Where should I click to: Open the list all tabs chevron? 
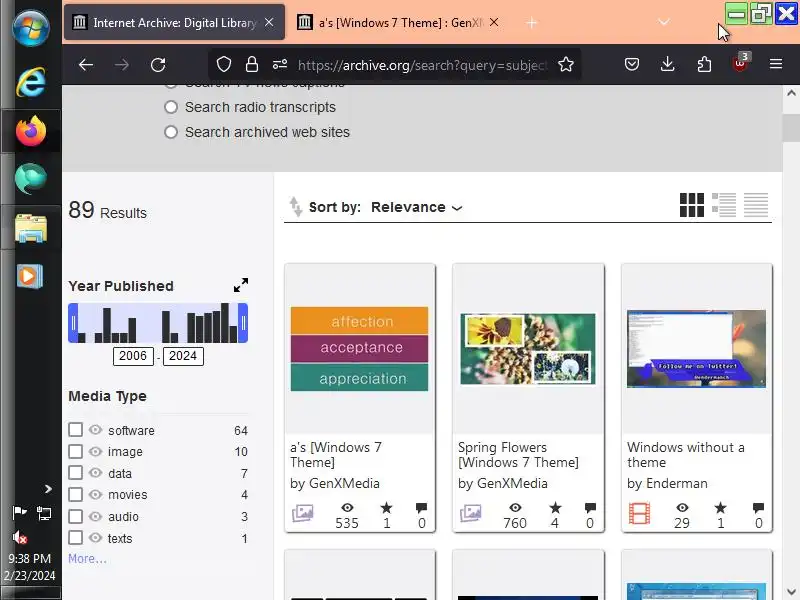point(664,22)
